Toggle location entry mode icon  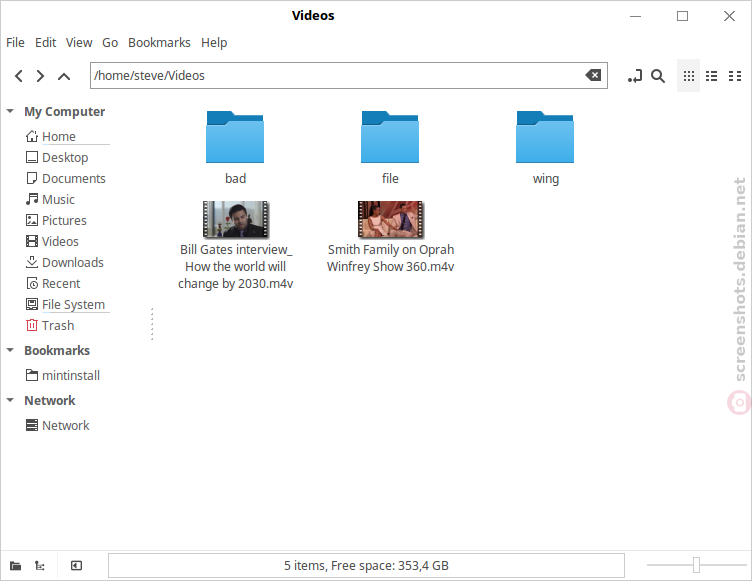[x=635, y=76]
